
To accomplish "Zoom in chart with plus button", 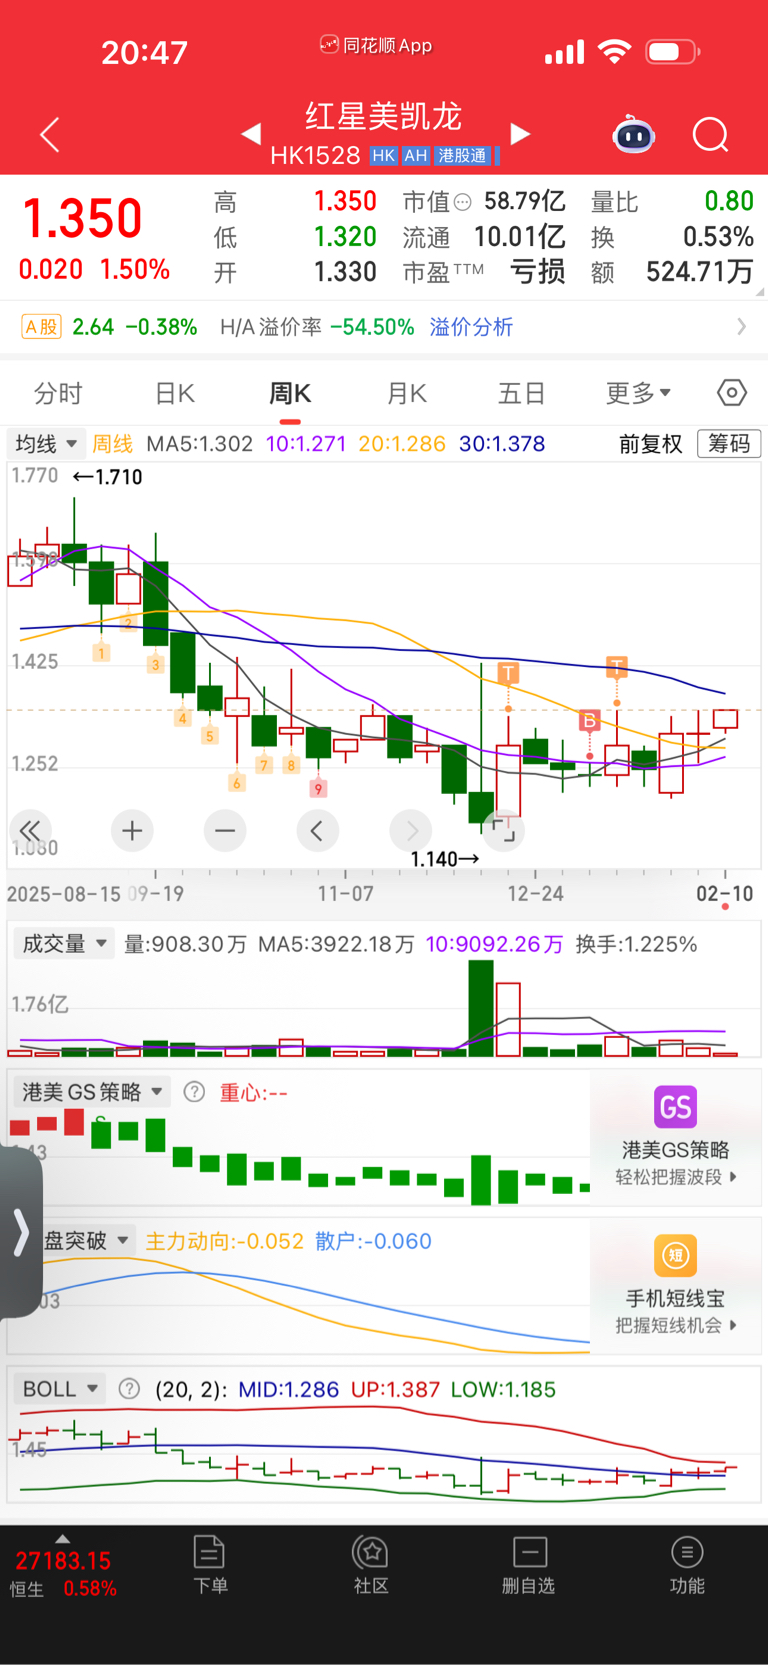I will pyautogui.click(x=132, y=830).
